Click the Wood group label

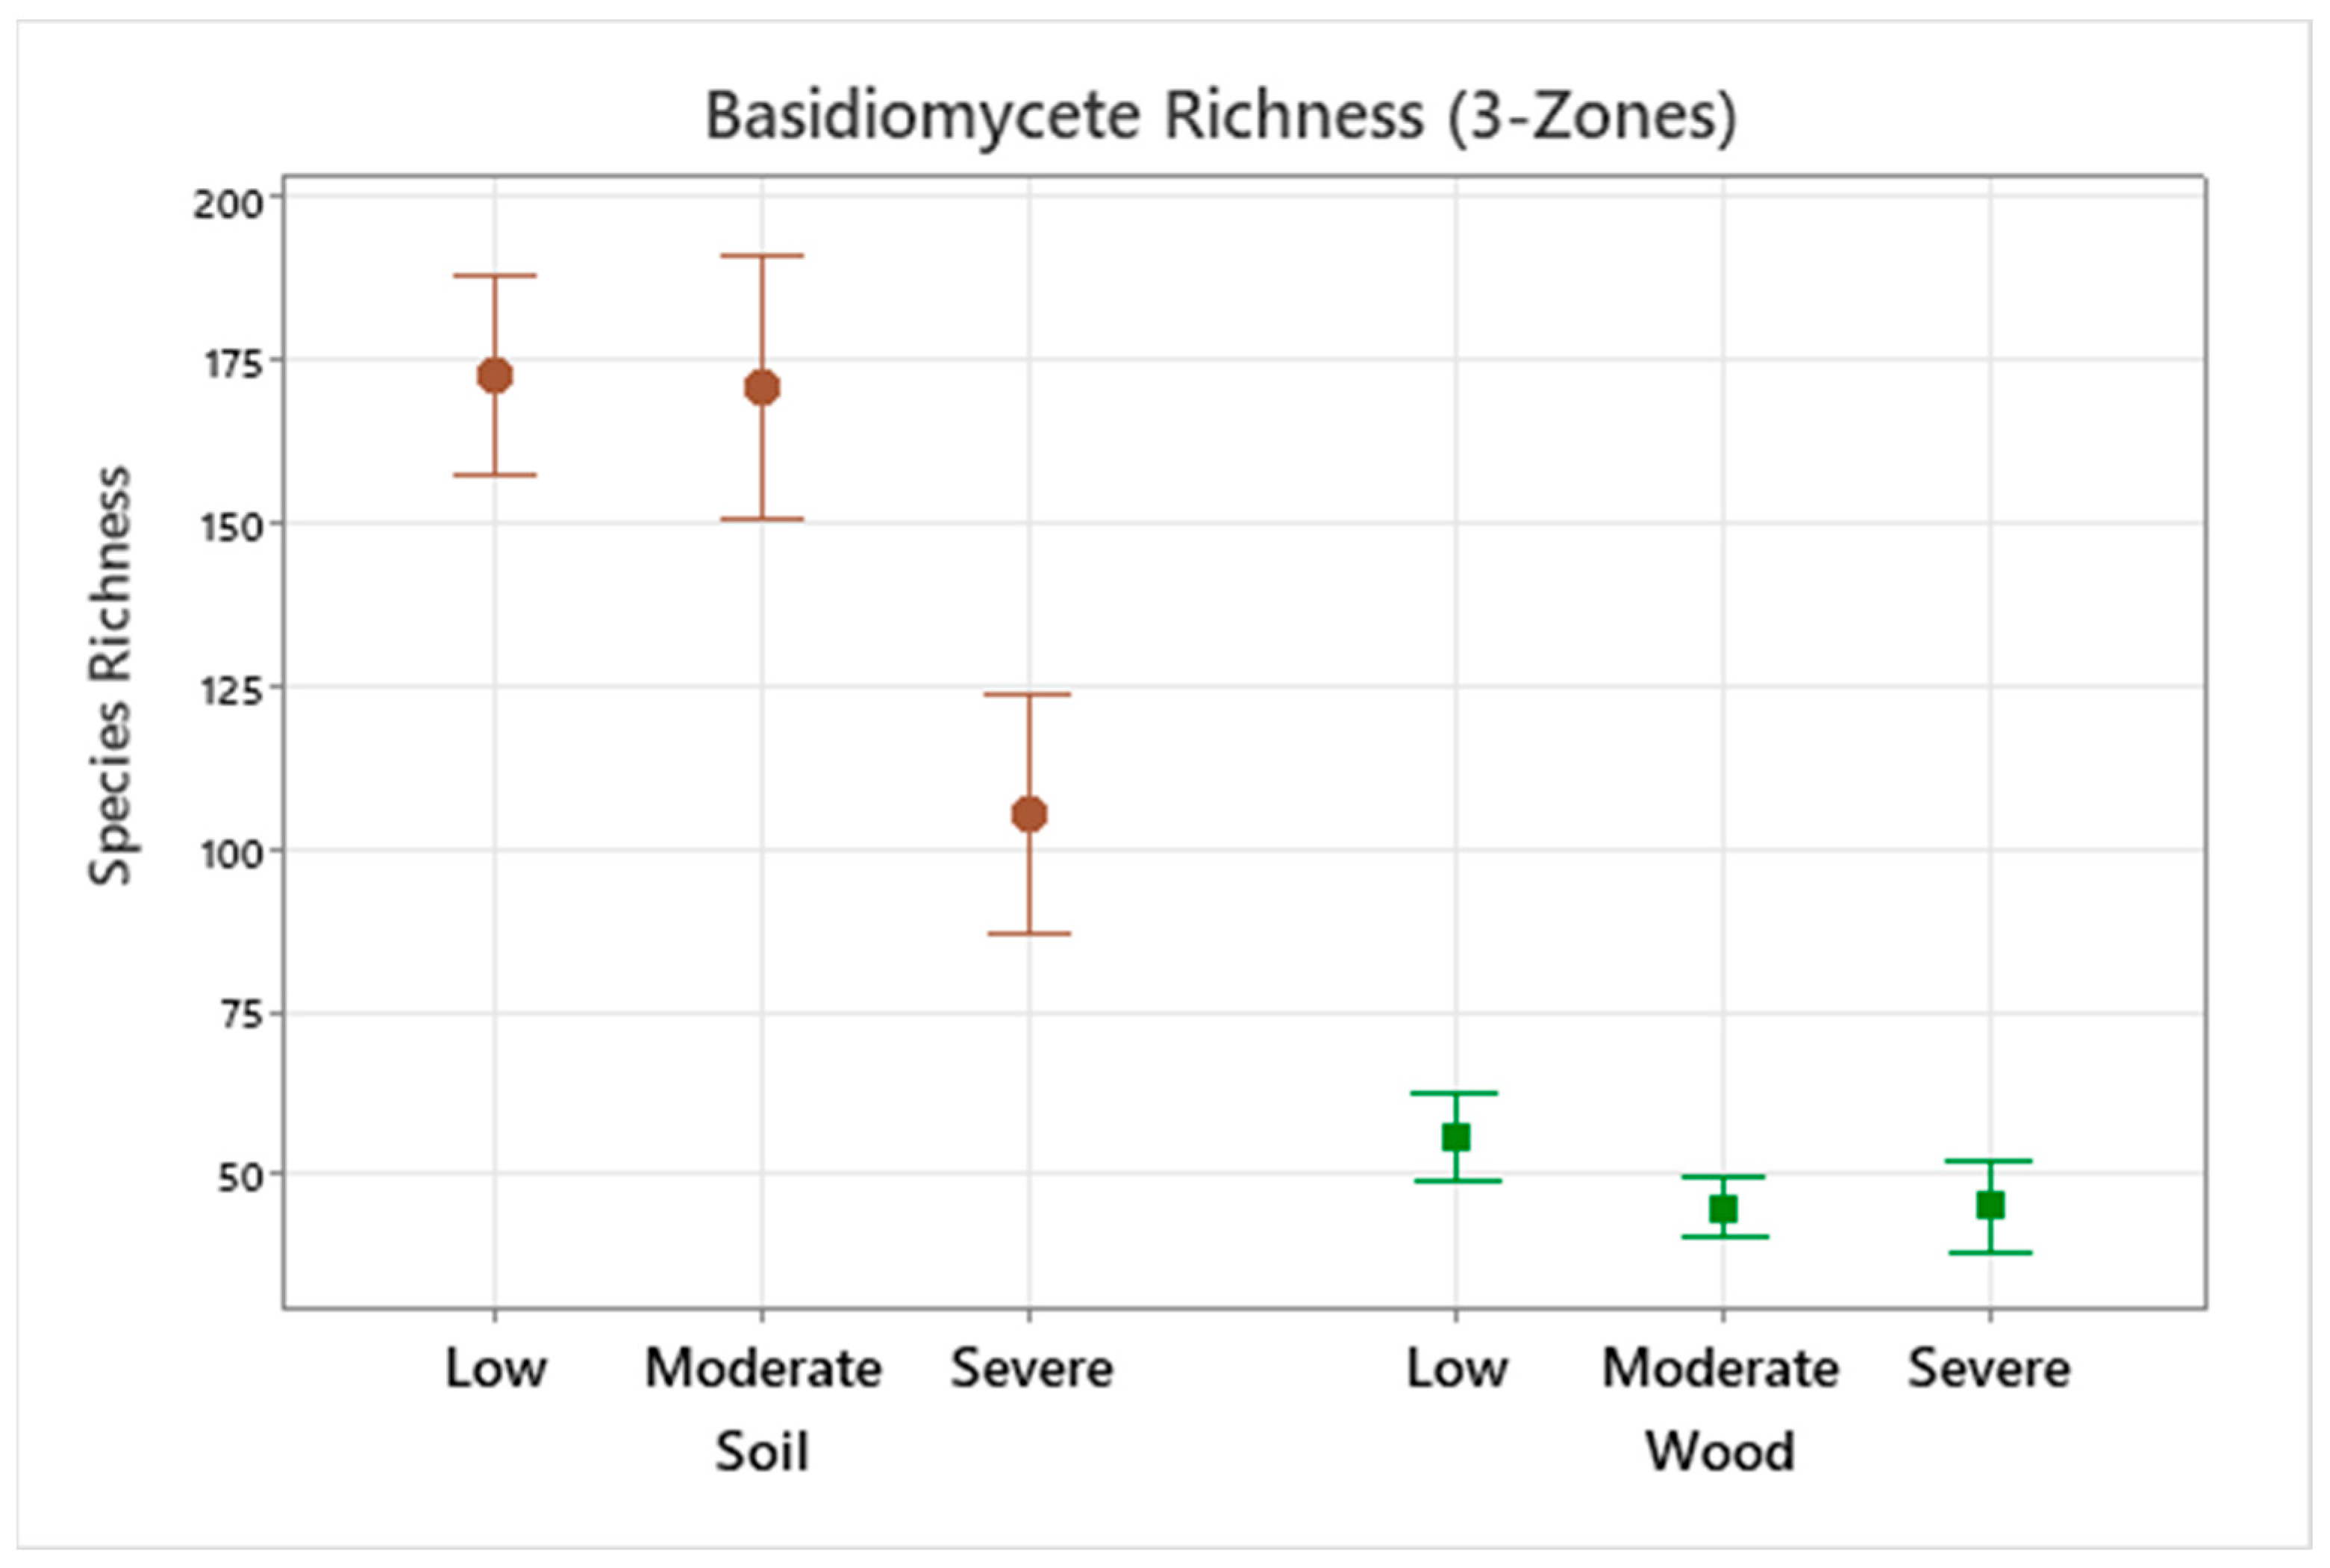click(x=1721, y=1451)
